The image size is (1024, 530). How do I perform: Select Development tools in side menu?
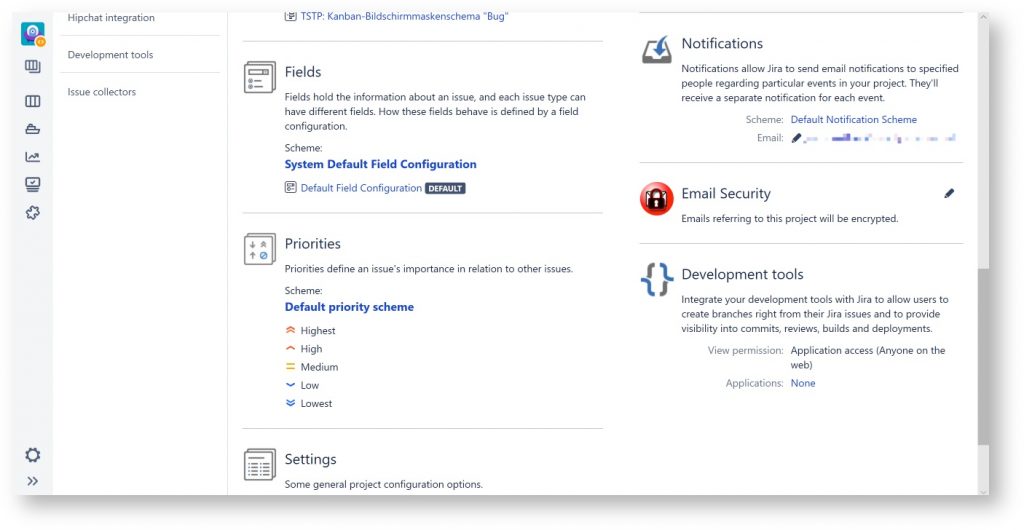(x=110, y=55)
